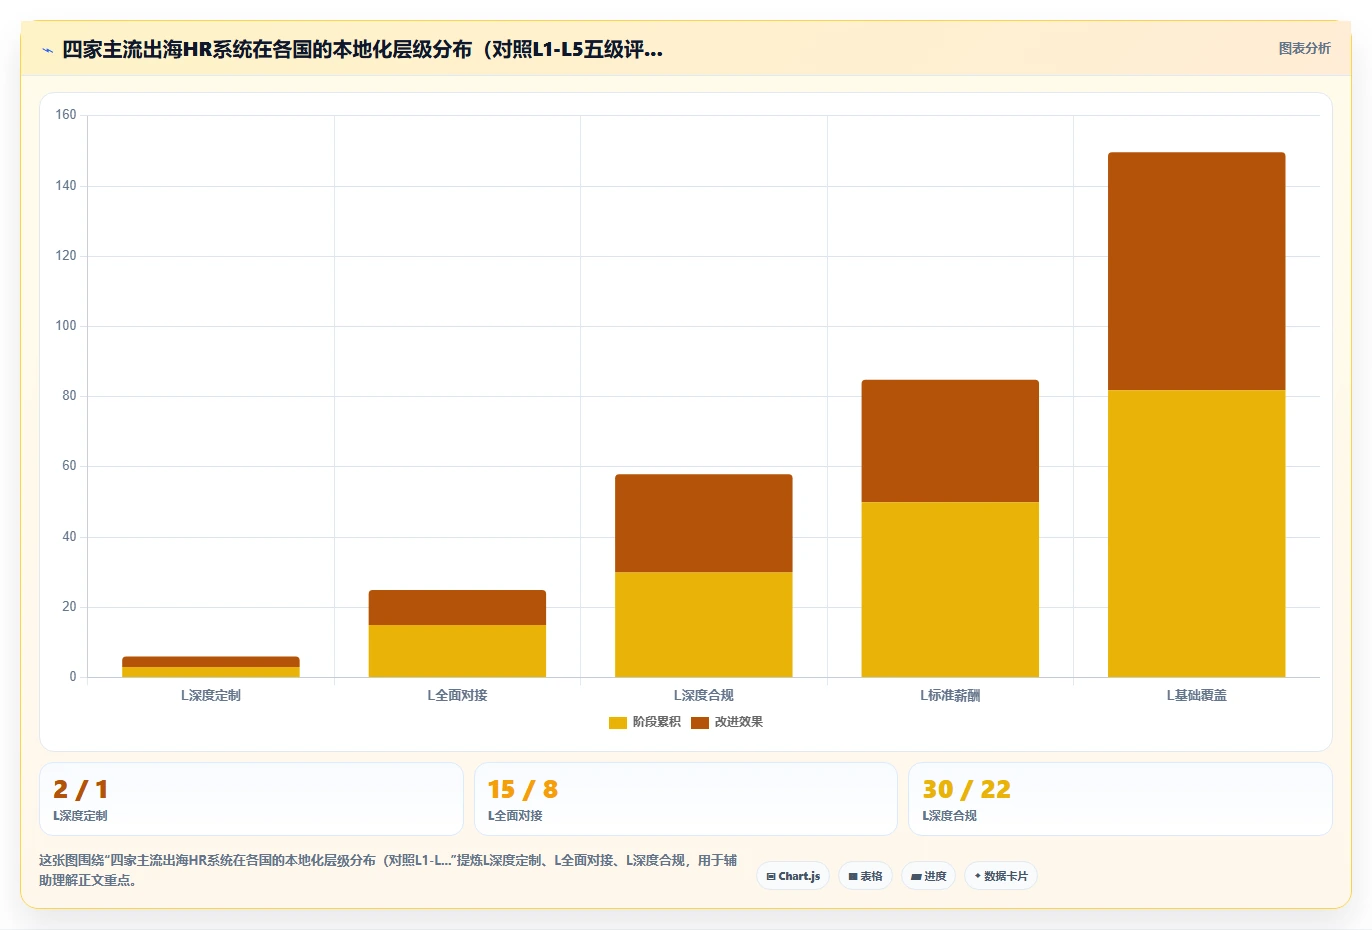This screenshot has width=1372, height=930.
Task: Click the brown segment of L标准薪酬 bar
Action: pyautogui.click(x=950, y=441)
